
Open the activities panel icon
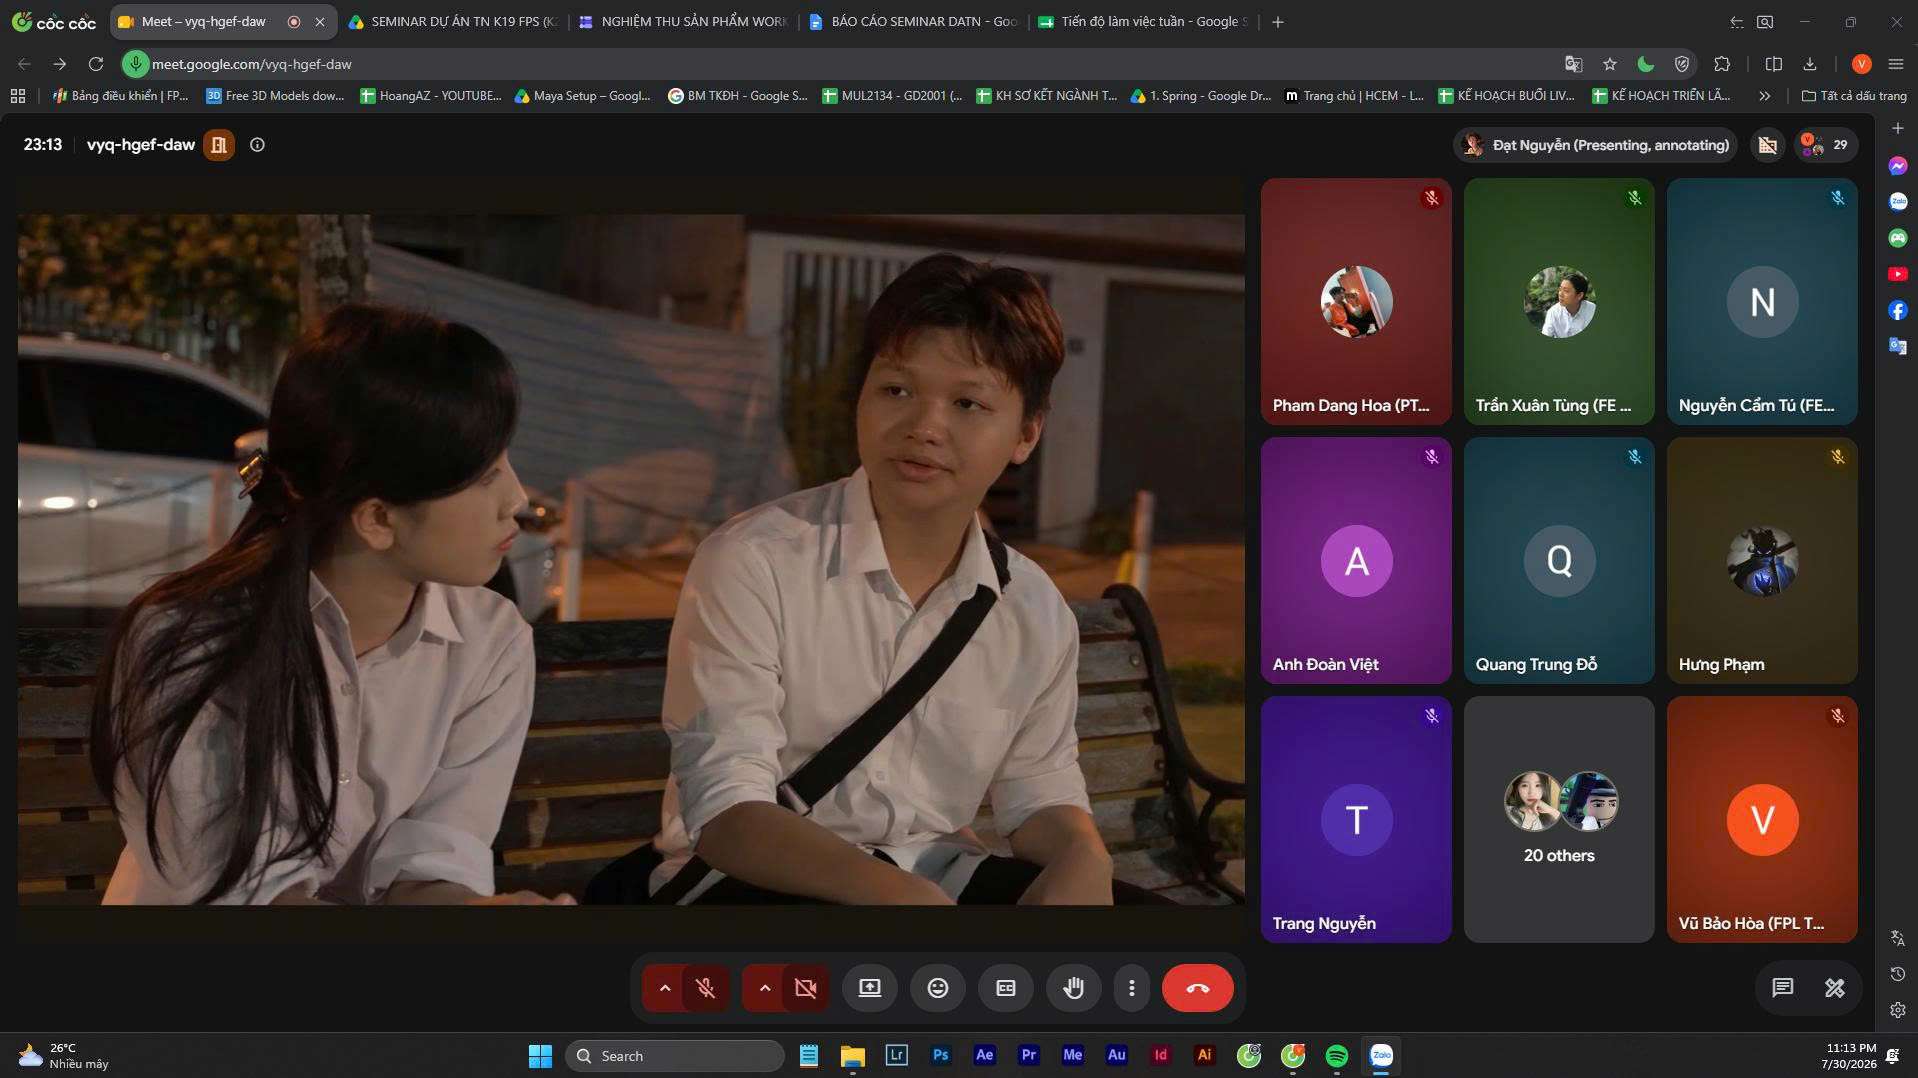[x=1834, y=988]
